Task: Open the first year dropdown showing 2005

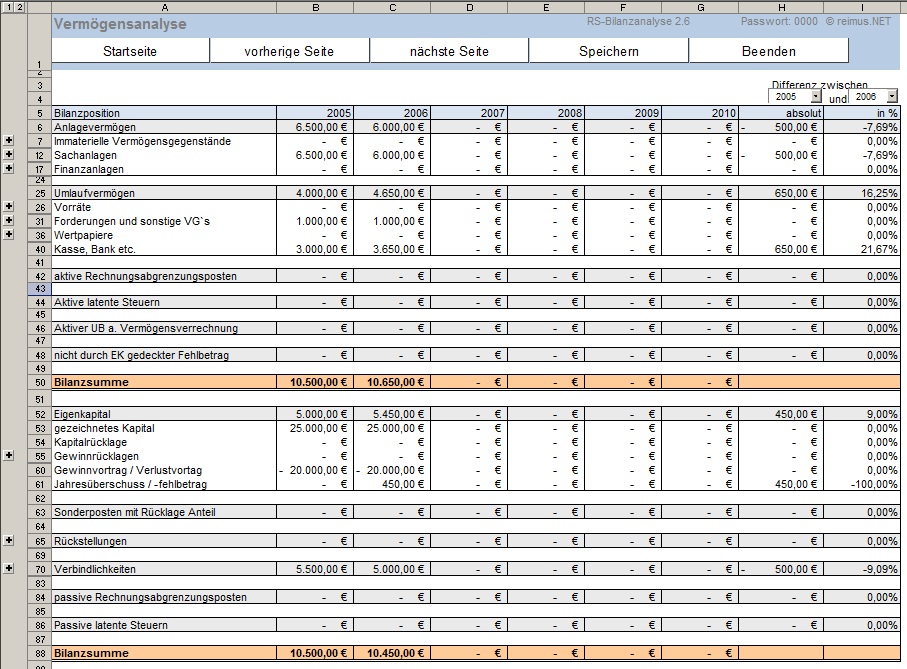Action: click(816, 97)
